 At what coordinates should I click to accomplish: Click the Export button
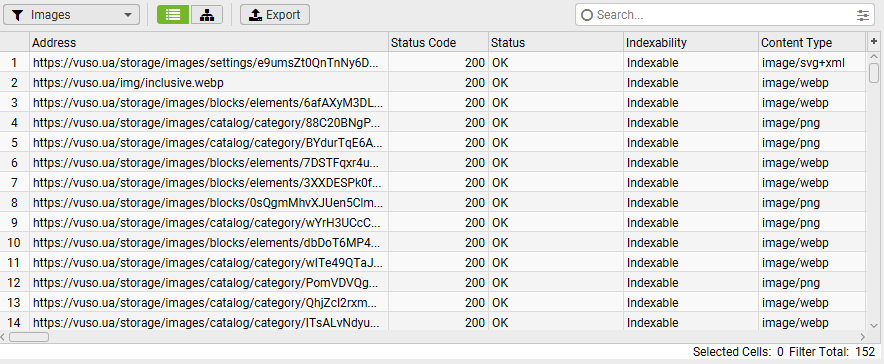(275, 15)
